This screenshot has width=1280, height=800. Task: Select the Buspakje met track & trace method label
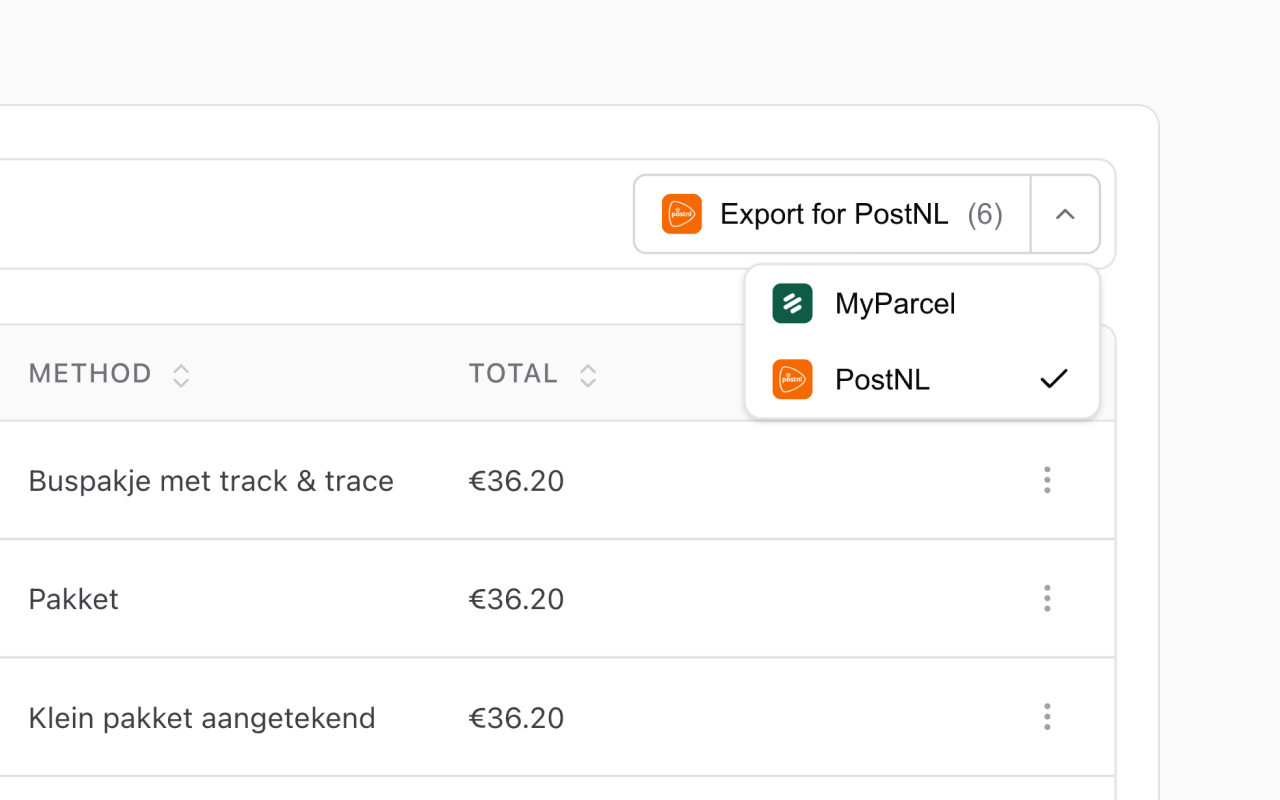[x=211, y=480]
